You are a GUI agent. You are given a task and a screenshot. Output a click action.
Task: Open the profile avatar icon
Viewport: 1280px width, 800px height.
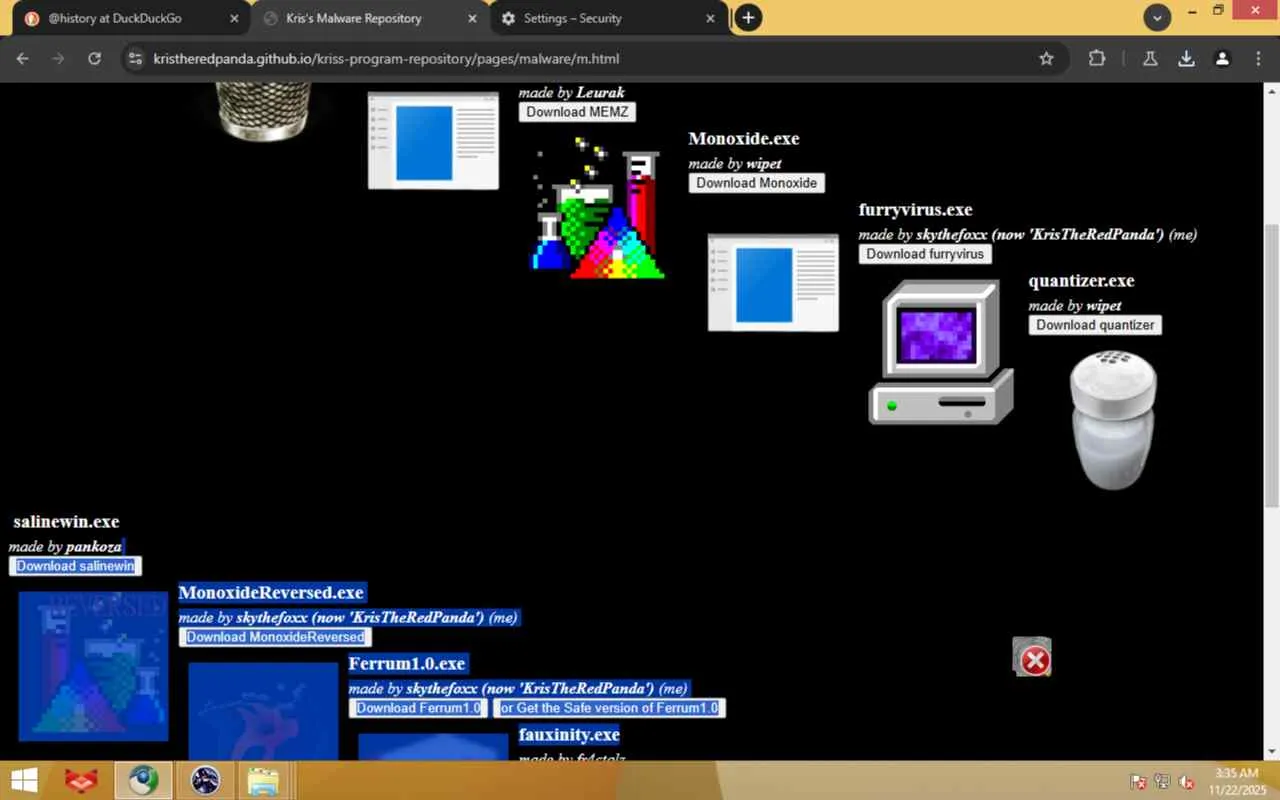[1222, 59]
